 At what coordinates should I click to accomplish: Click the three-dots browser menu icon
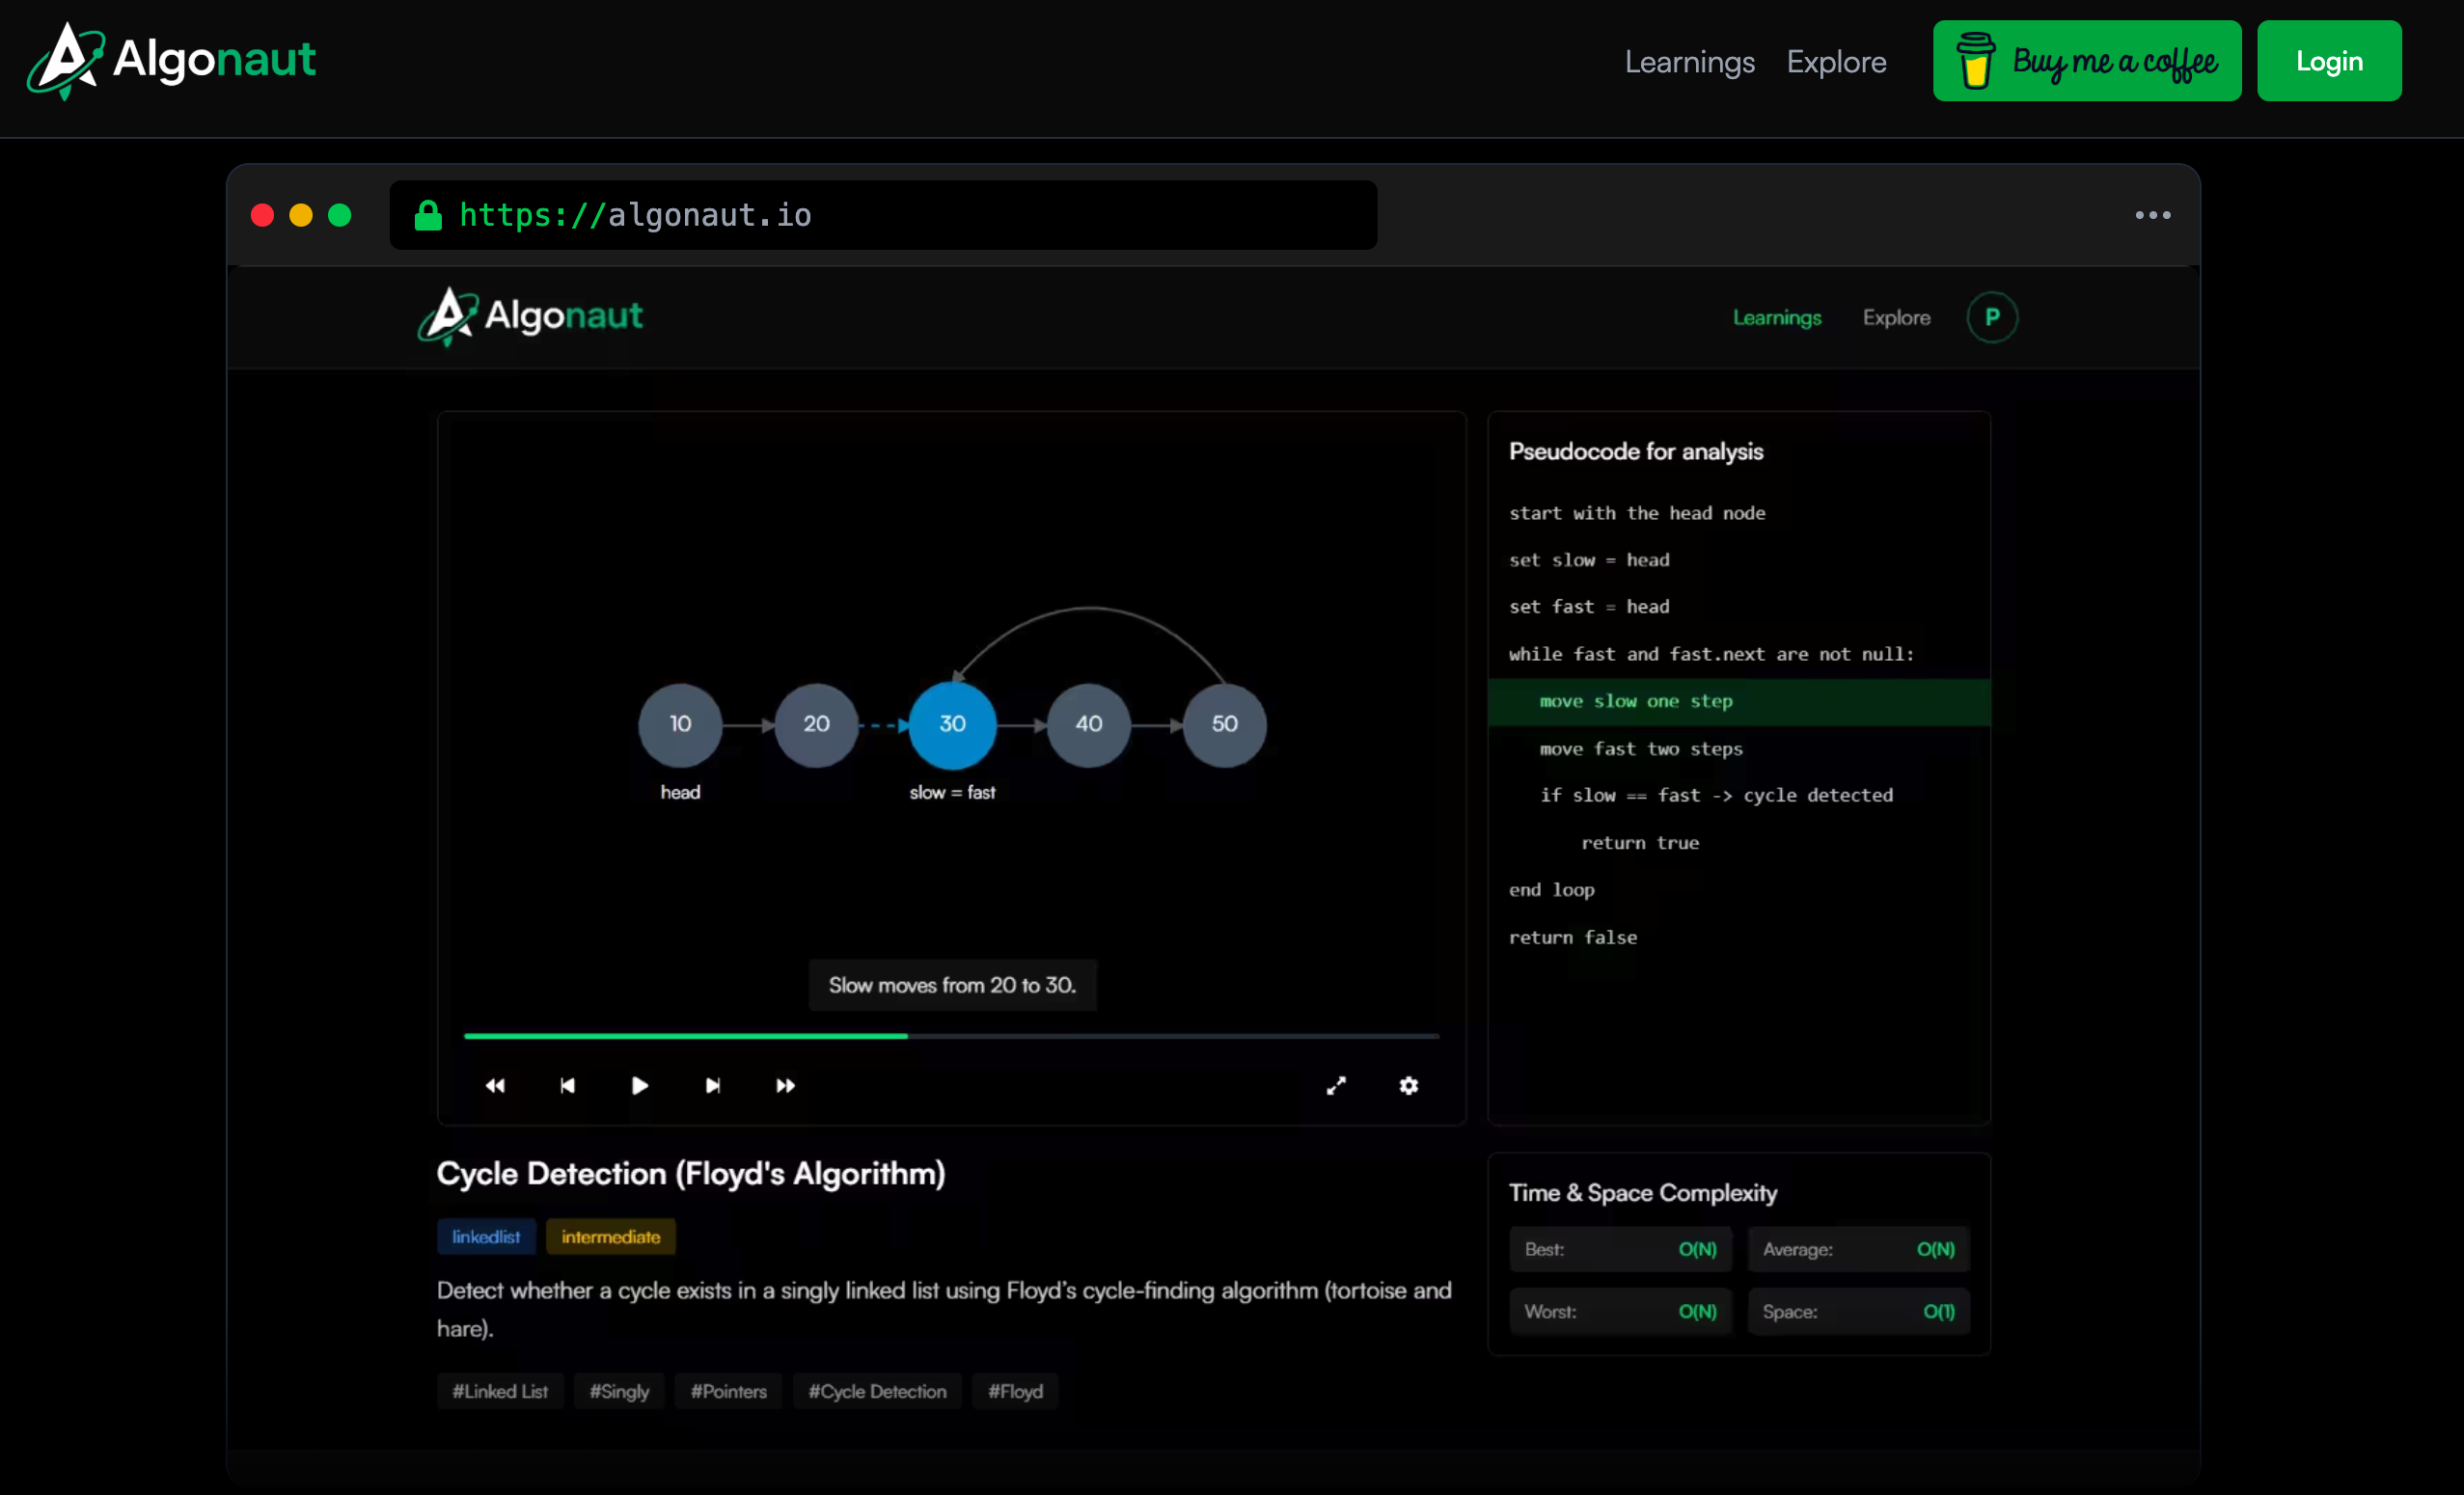(x=2152, y=215)
